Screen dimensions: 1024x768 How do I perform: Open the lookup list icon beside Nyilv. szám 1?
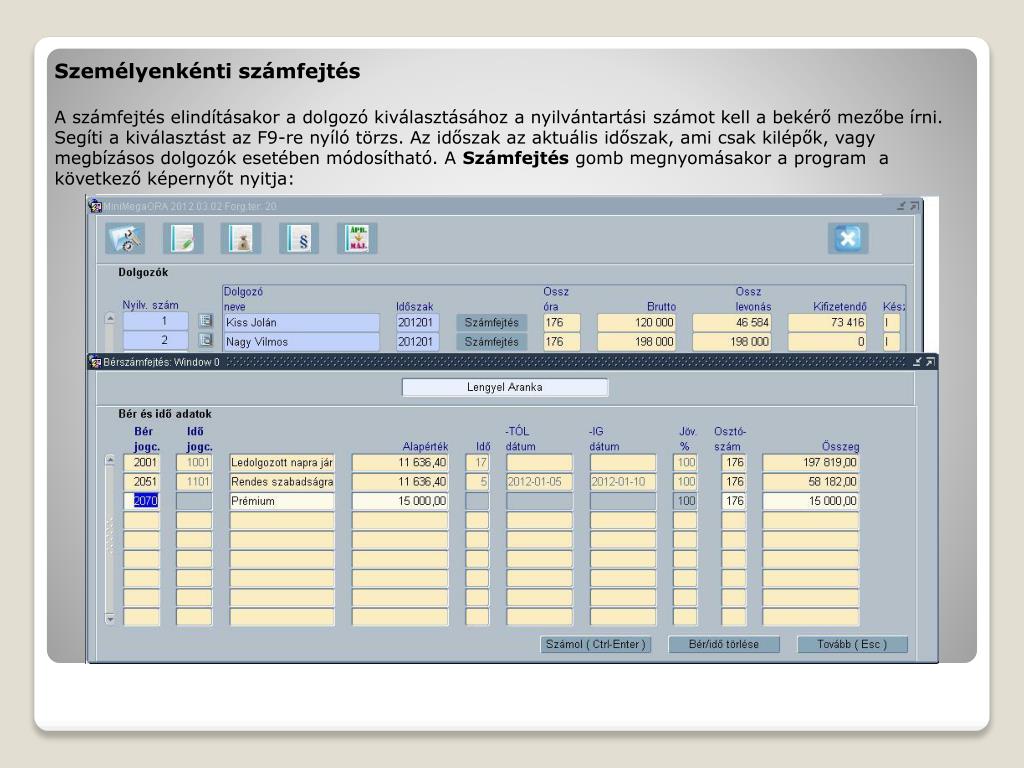point(206,321)
